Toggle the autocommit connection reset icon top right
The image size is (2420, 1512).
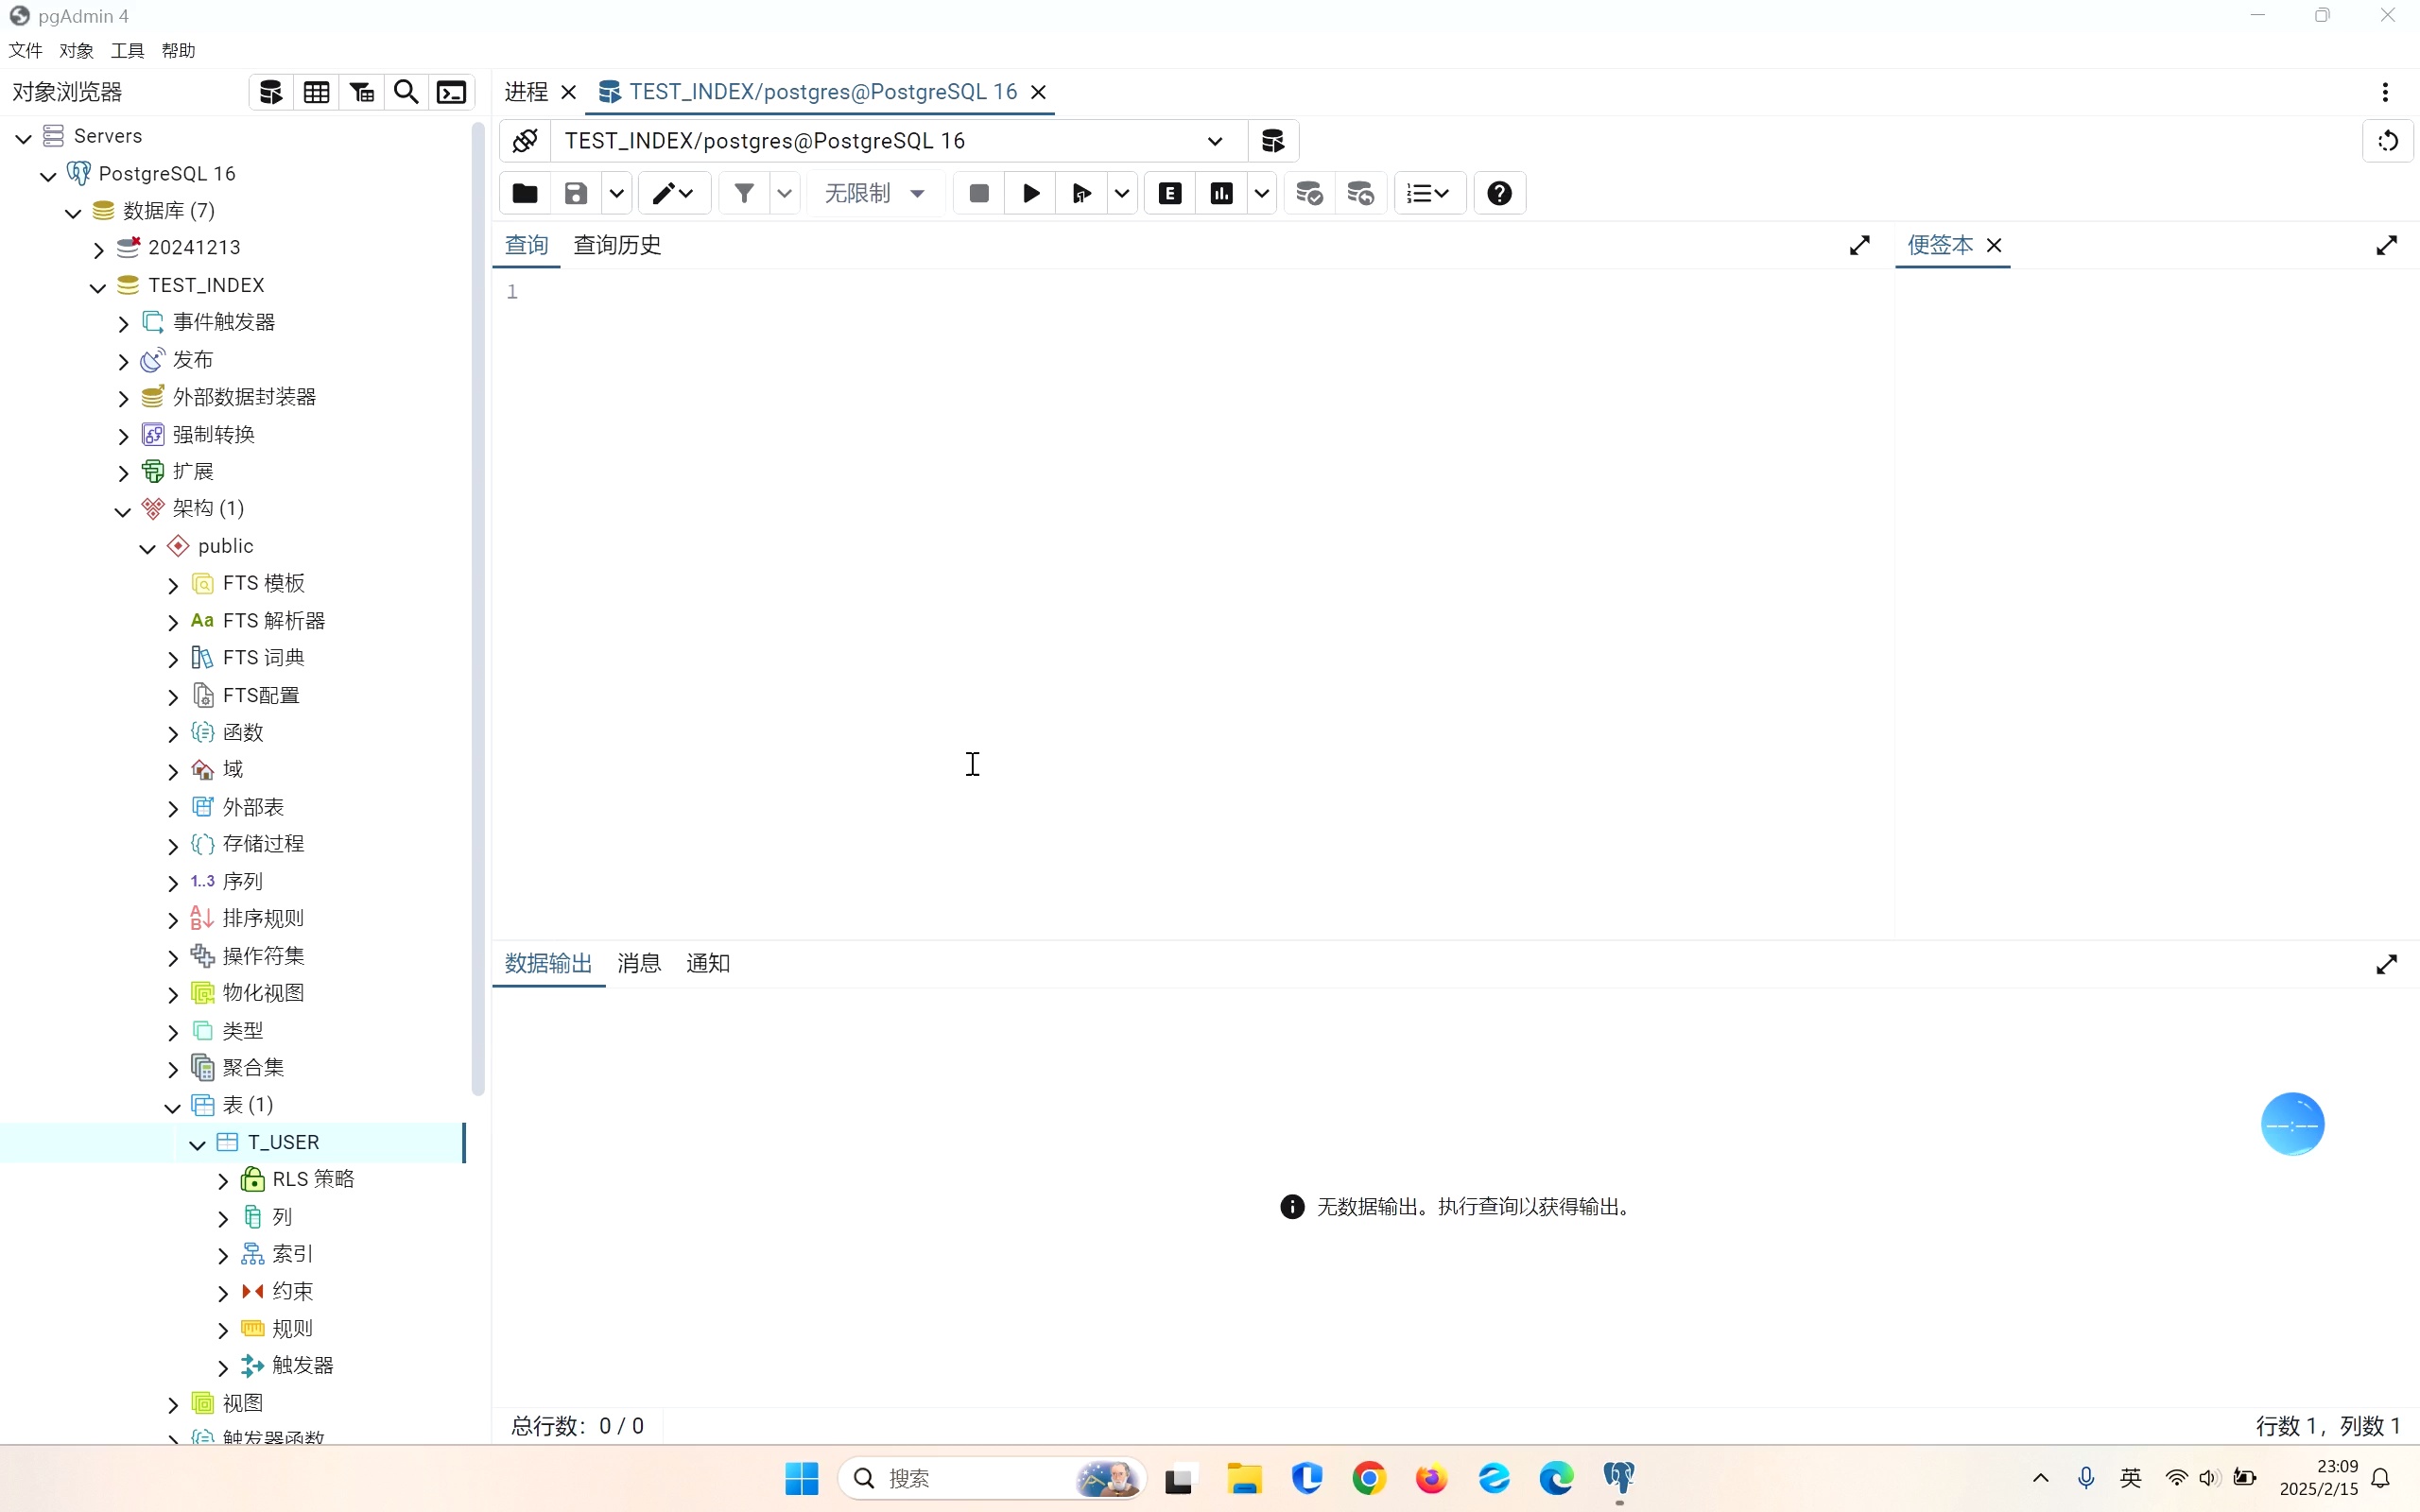2388,141
